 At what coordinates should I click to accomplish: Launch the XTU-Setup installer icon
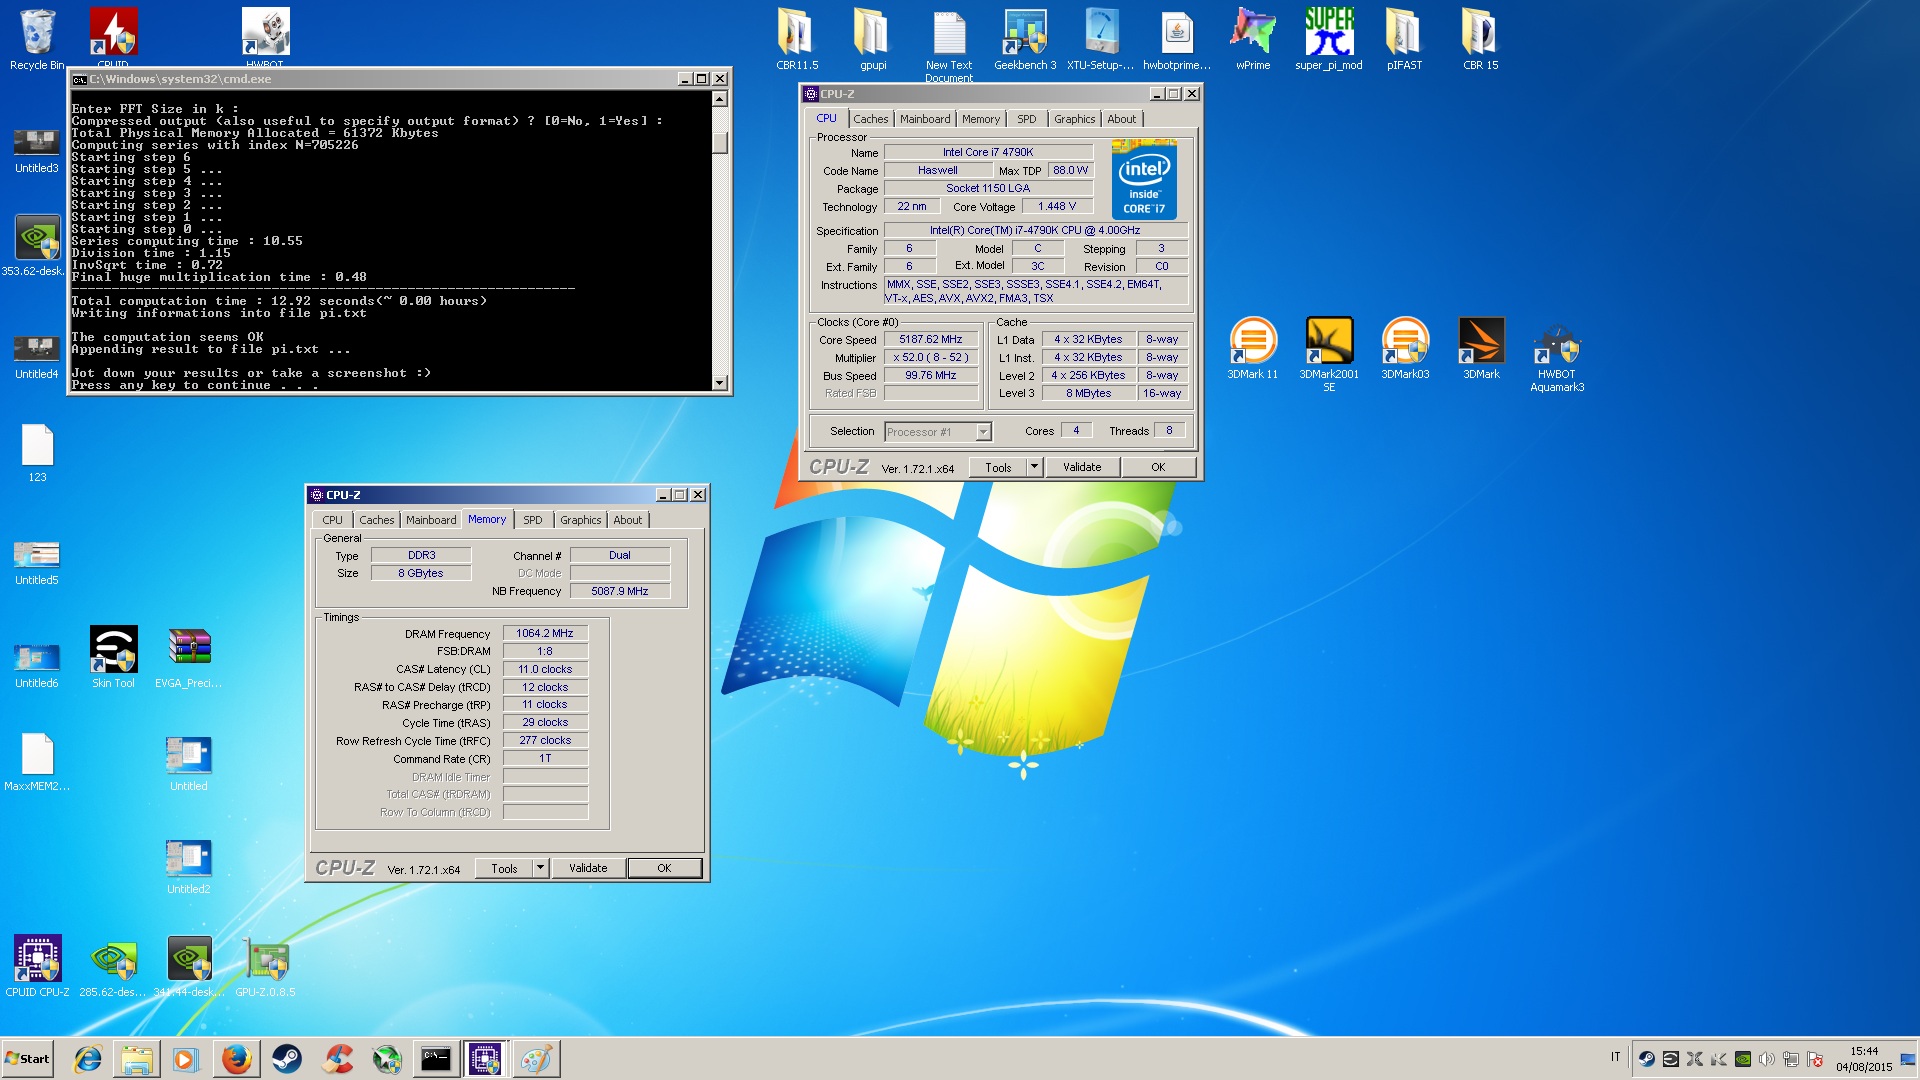tap(1101, 40)
